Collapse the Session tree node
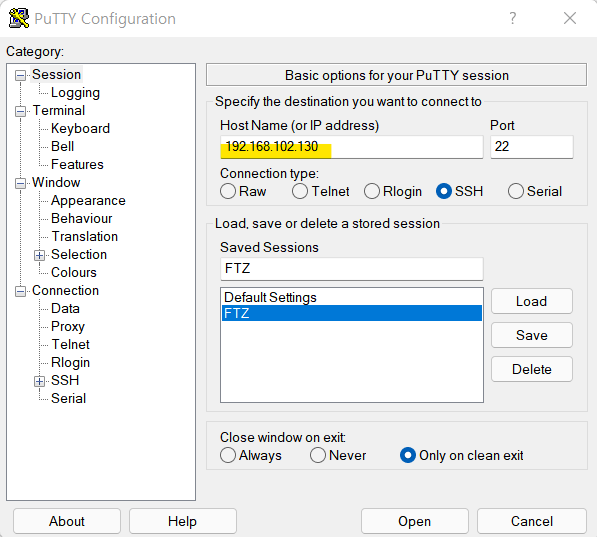The width and height of the screenshot is (597, 537). point(20,75)
